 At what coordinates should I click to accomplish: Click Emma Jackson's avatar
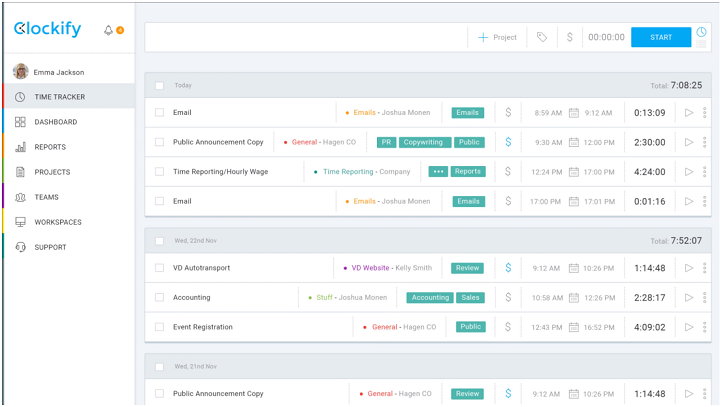coord(21,72)
